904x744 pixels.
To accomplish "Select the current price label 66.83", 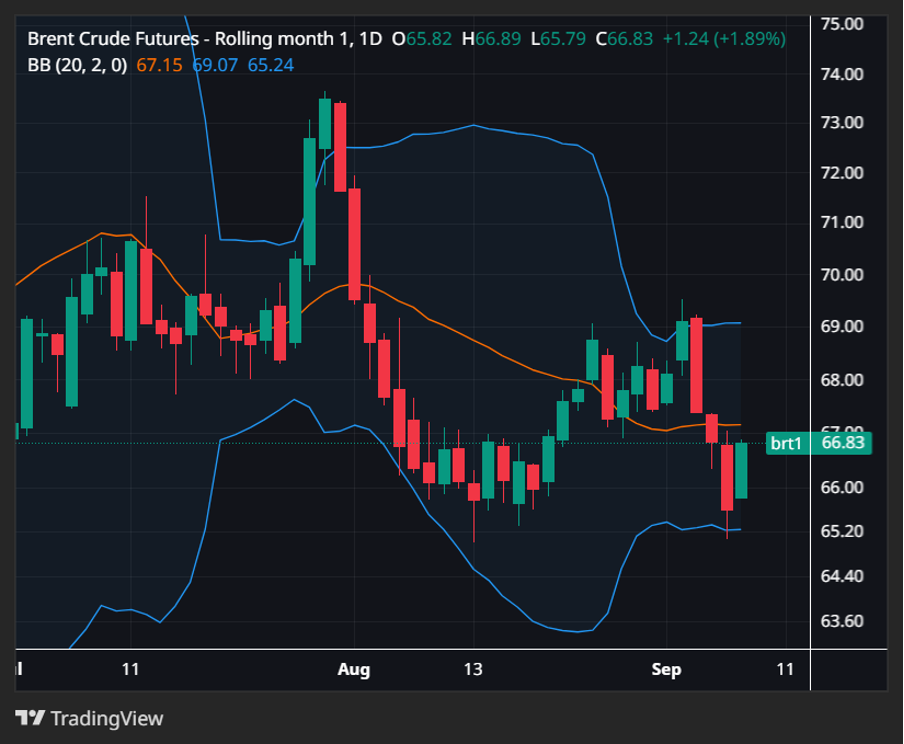I will tap(840, 443).
